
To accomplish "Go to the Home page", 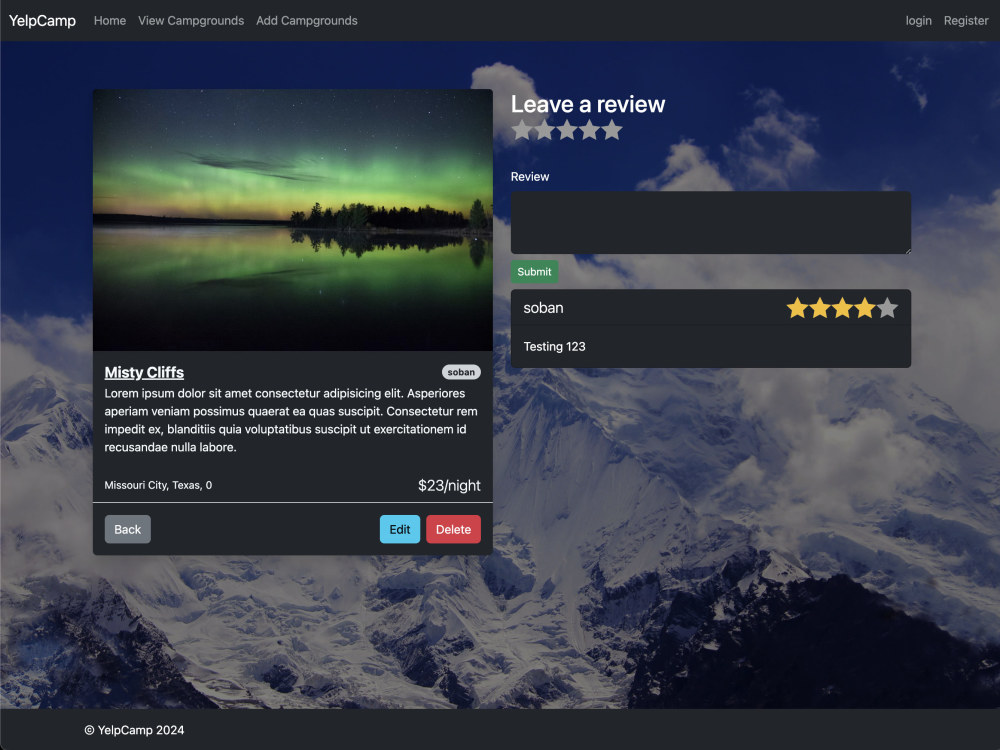I will (110, 20).
